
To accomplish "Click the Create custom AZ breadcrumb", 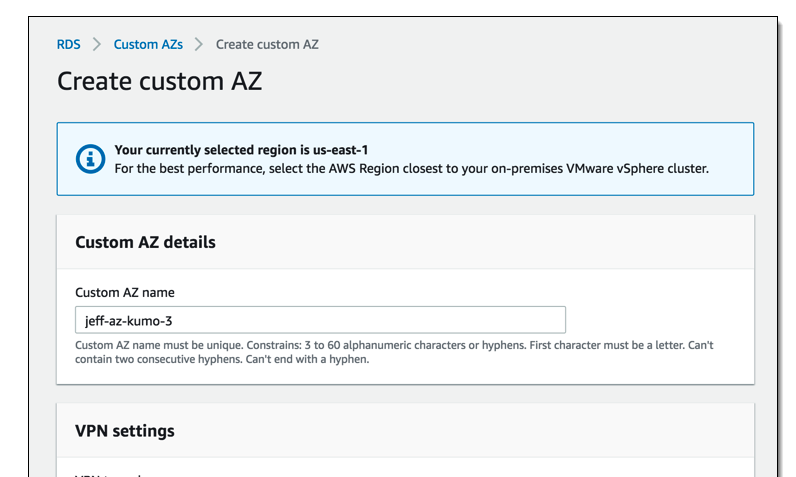I will pos(267,44).
